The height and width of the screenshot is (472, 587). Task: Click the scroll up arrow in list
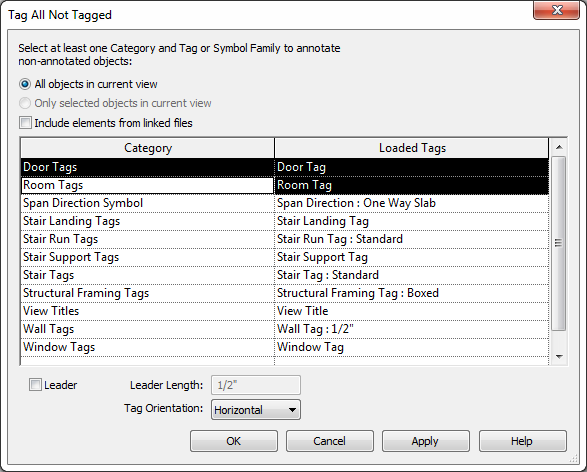(559, 147)
